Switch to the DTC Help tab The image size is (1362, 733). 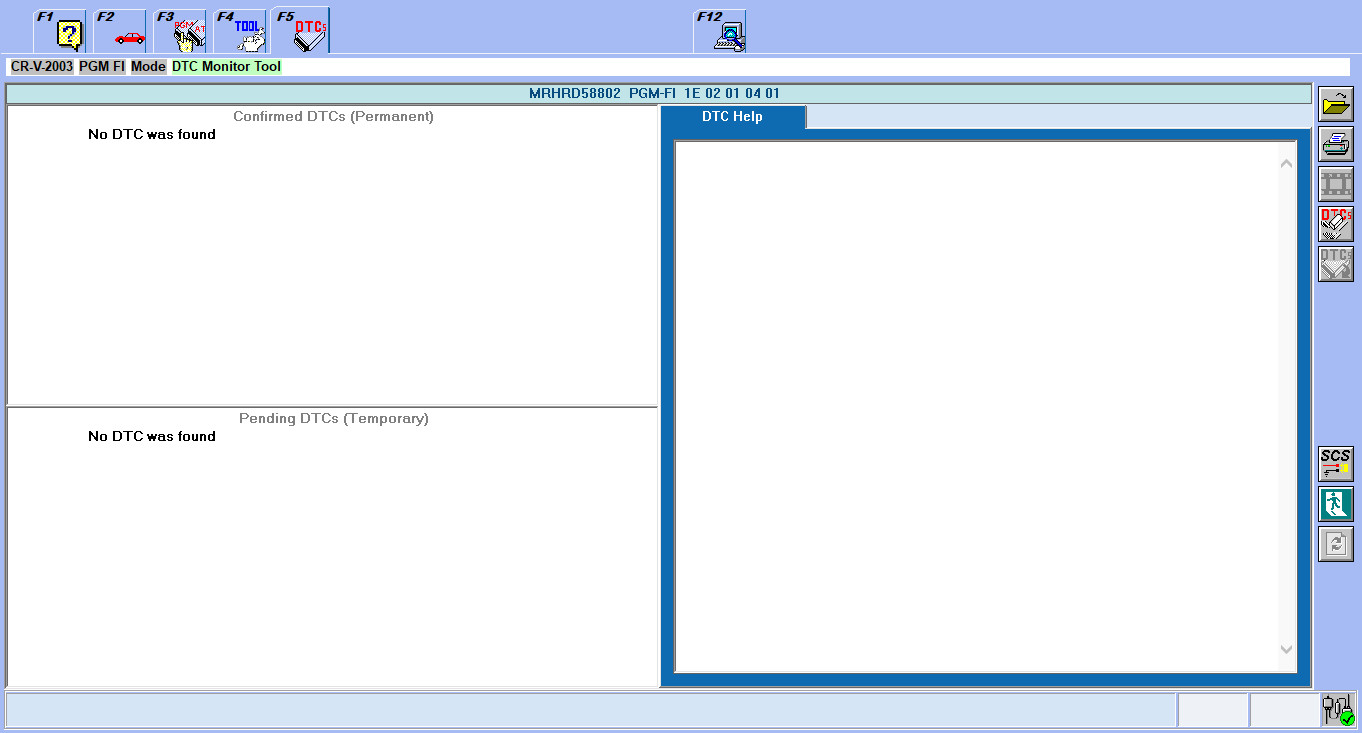click(x=733, y=117)
